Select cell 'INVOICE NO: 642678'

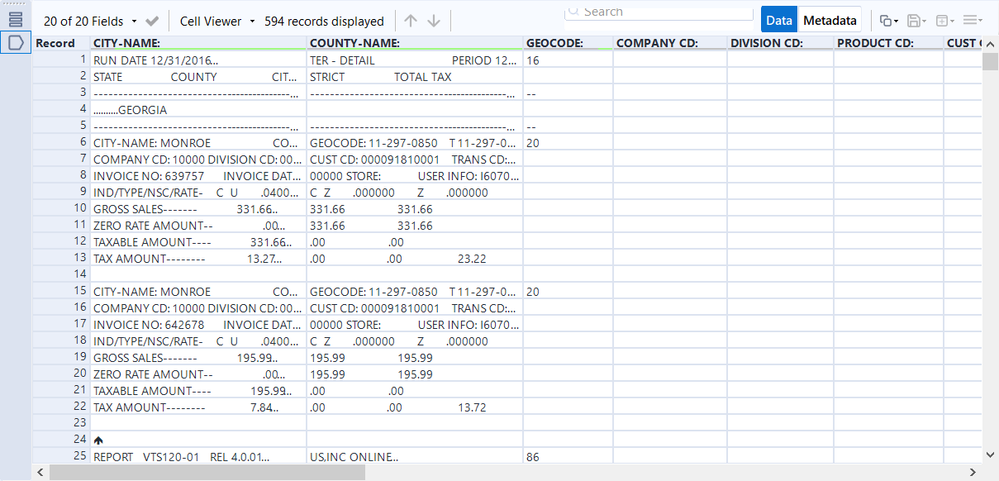coord(199,326)
